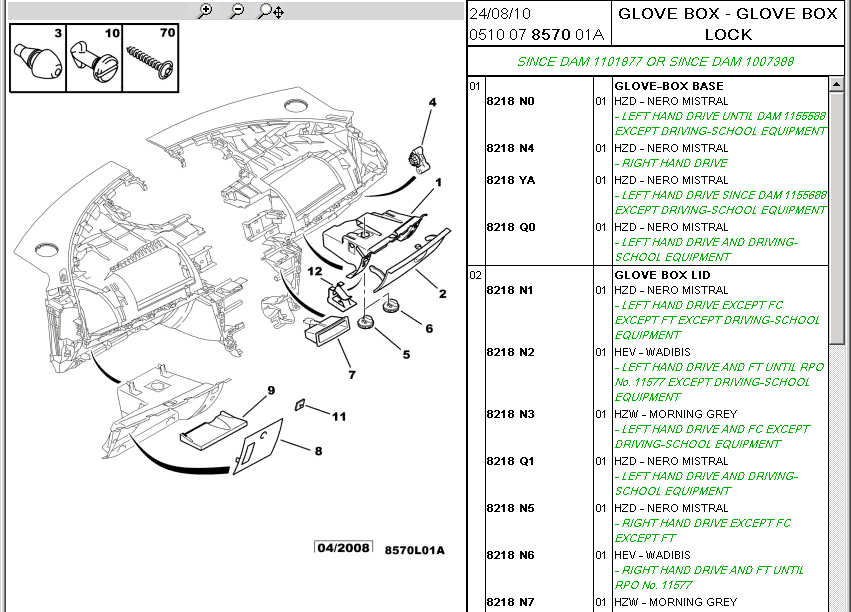Click the scroll up arrow of parts list
This screenshot has height=612, width=851.
click(x=836, y=85)
